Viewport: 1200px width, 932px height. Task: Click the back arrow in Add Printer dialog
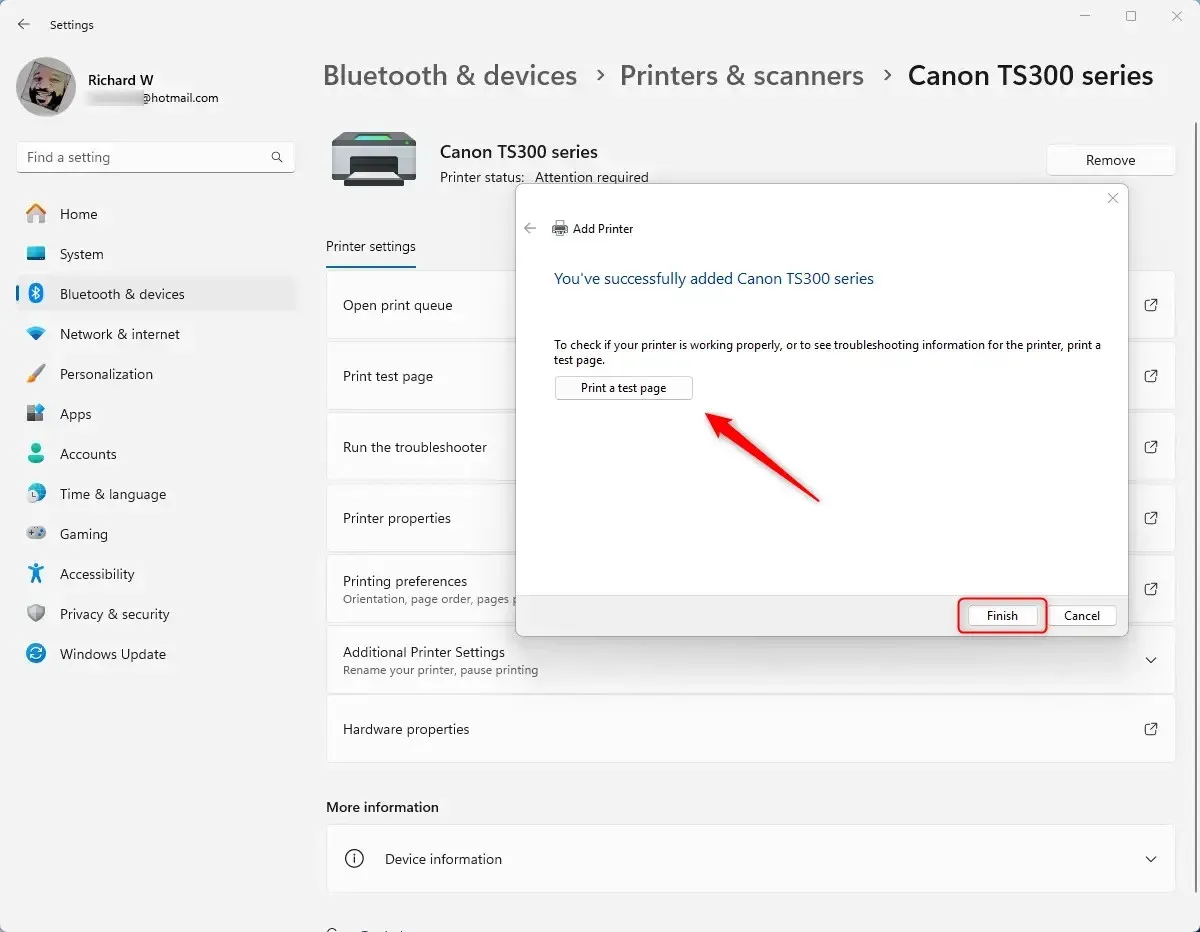point(530,228)
